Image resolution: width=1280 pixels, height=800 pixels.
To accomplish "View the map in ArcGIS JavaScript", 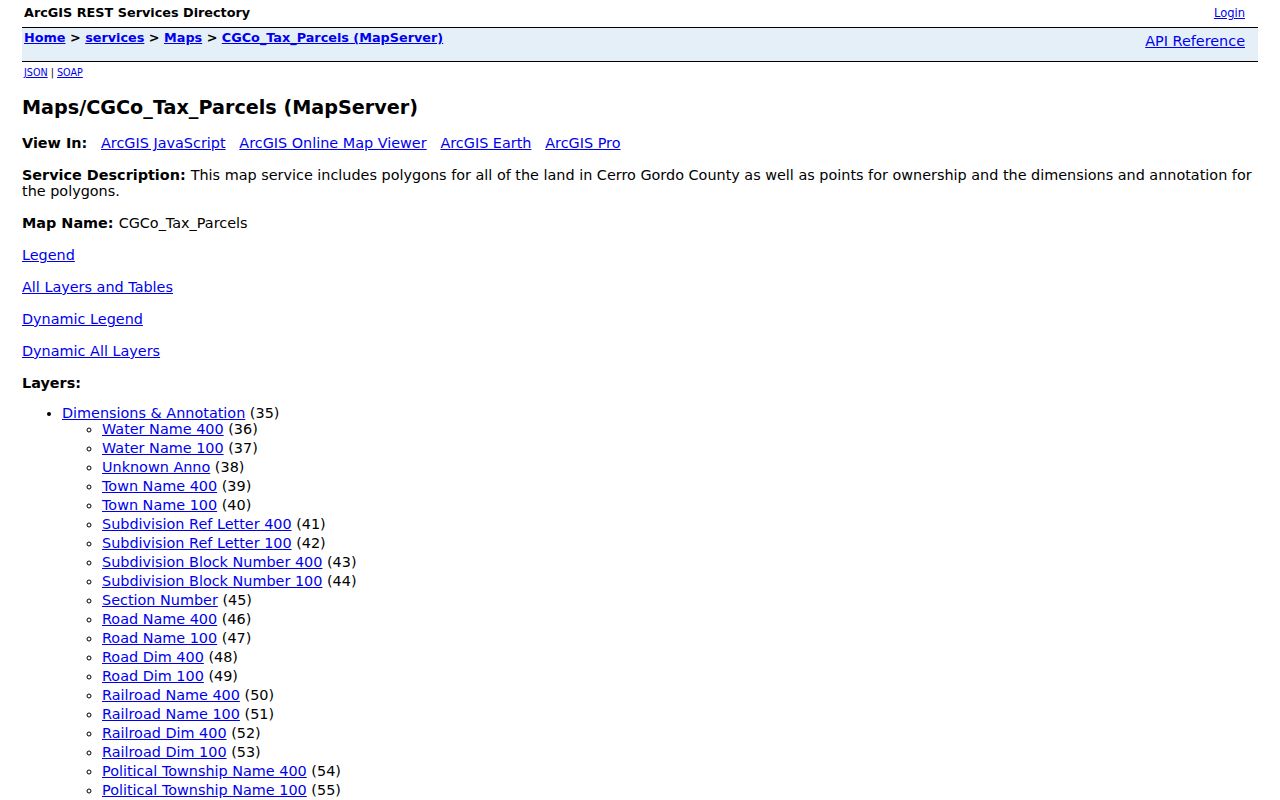I will click(x=163, y=143).
